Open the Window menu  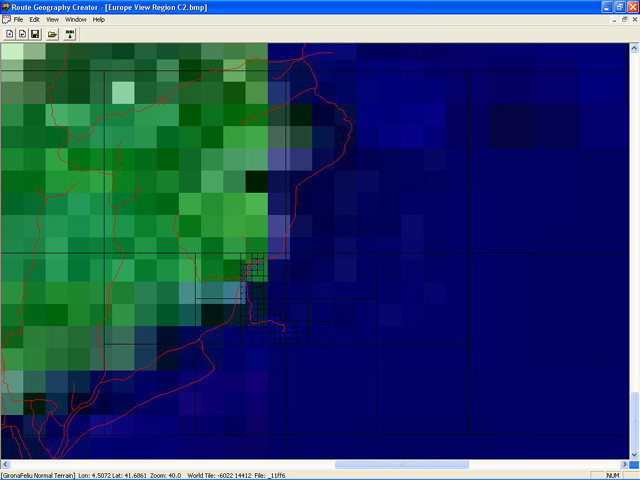(75, 19)
